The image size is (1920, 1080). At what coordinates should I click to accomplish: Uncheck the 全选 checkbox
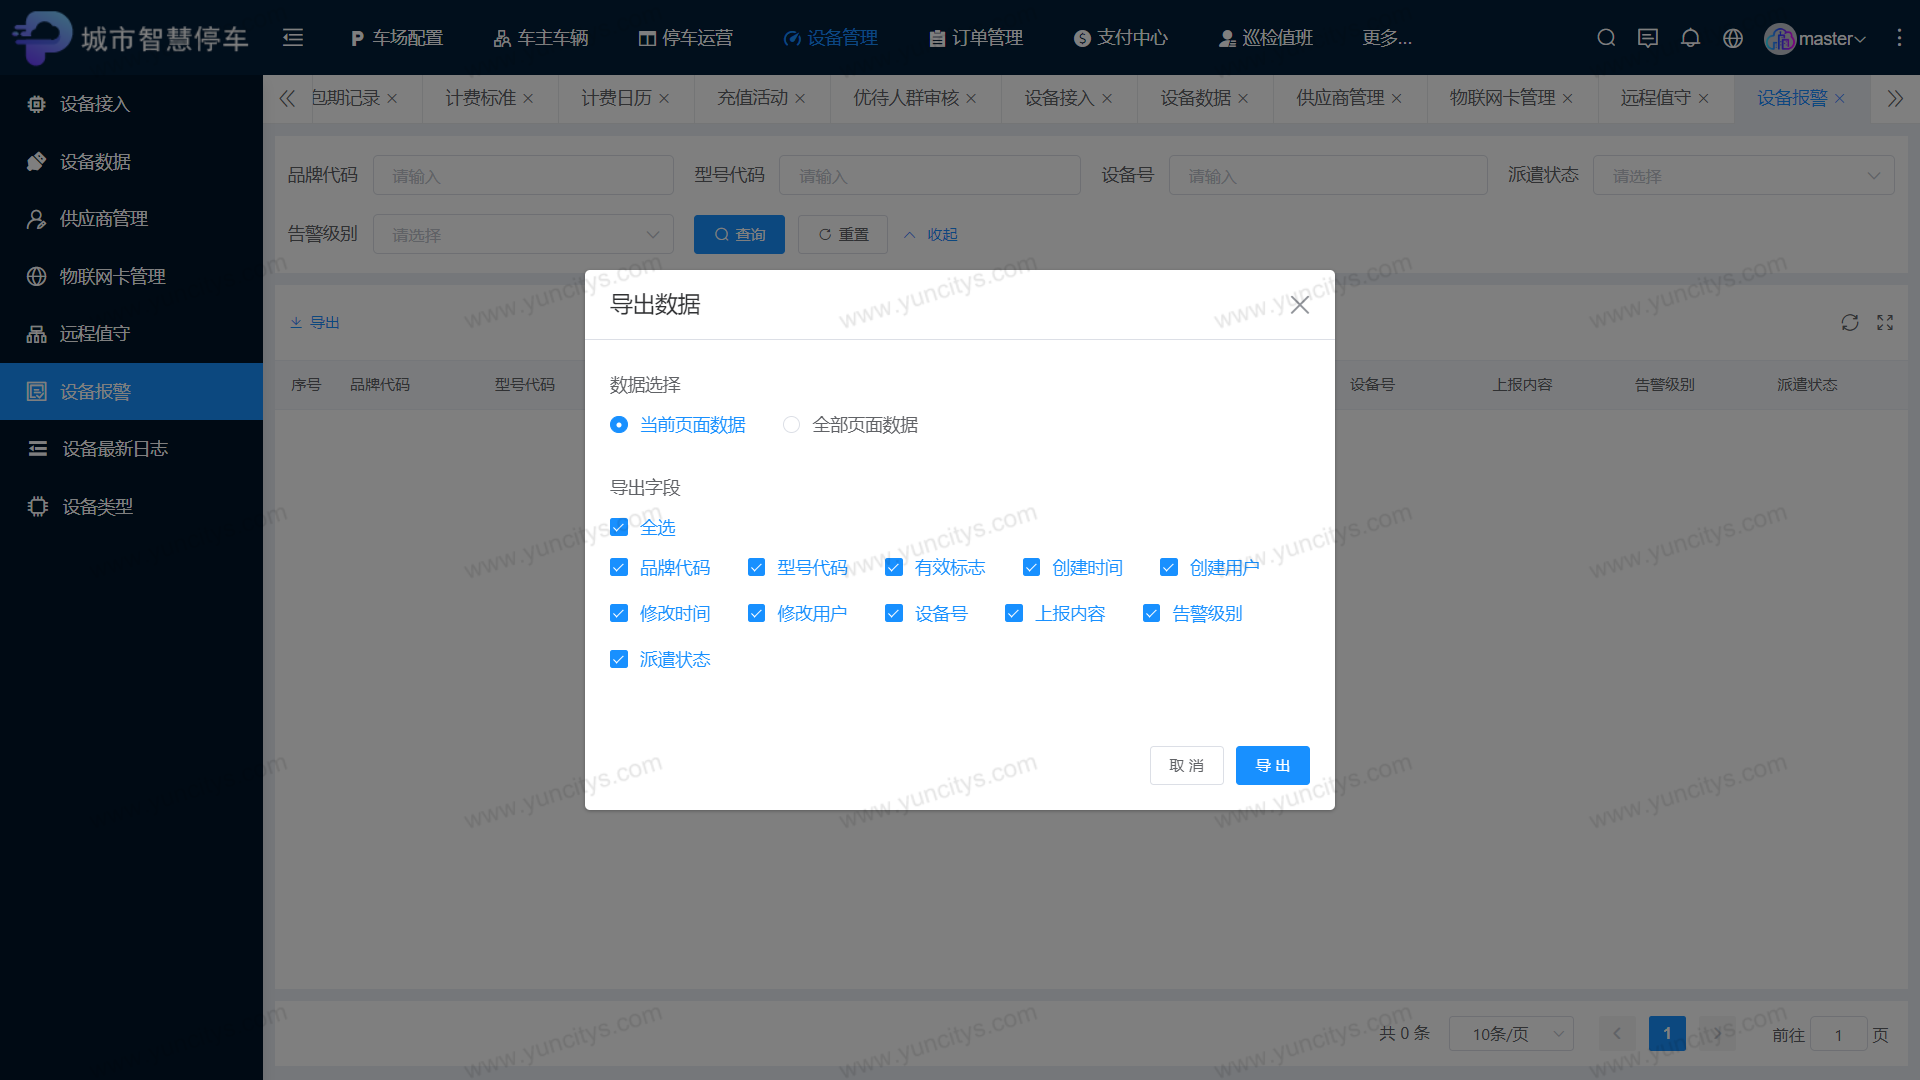point(619,527)
